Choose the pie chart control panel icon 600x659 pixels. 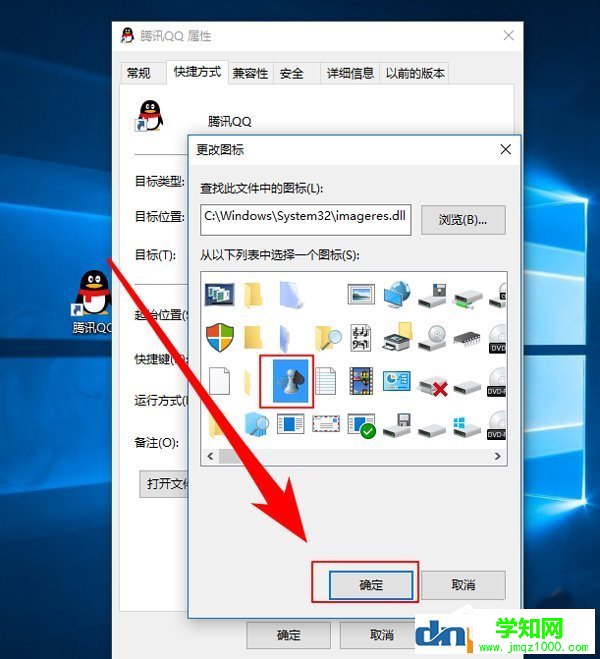click(x=397, y=380)
